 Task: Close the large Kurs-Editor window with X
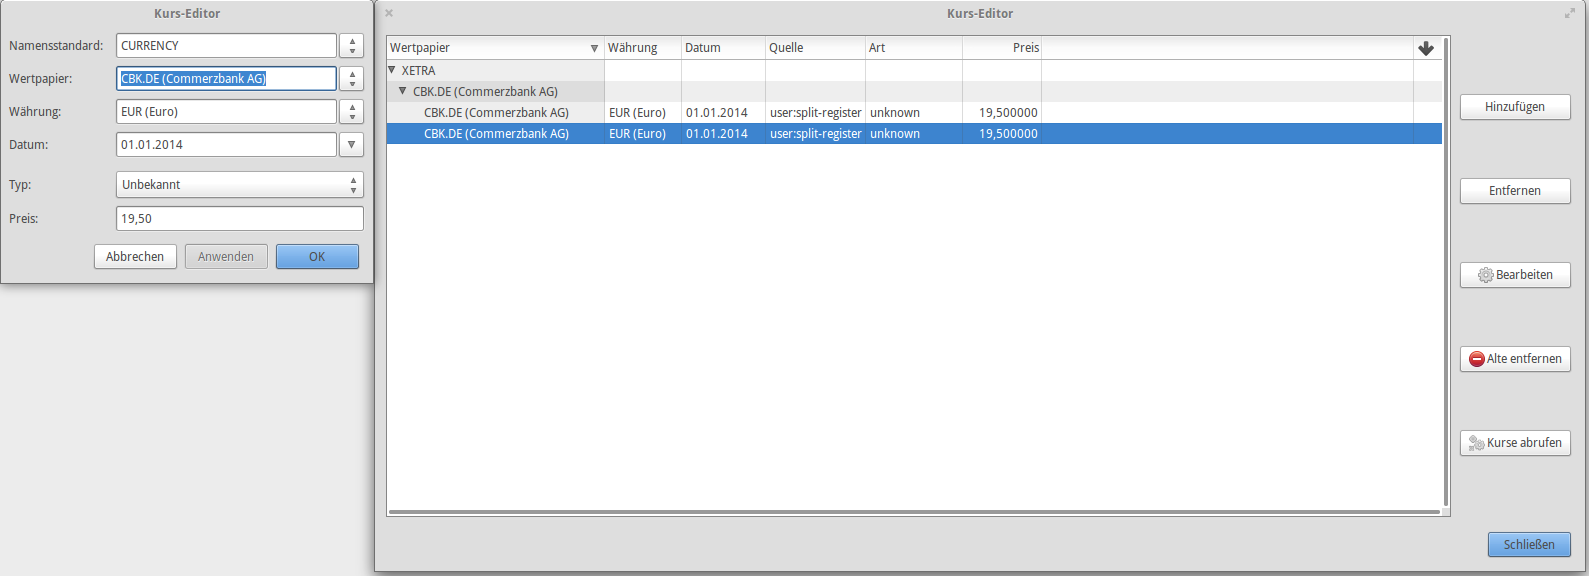click(389, 13)
